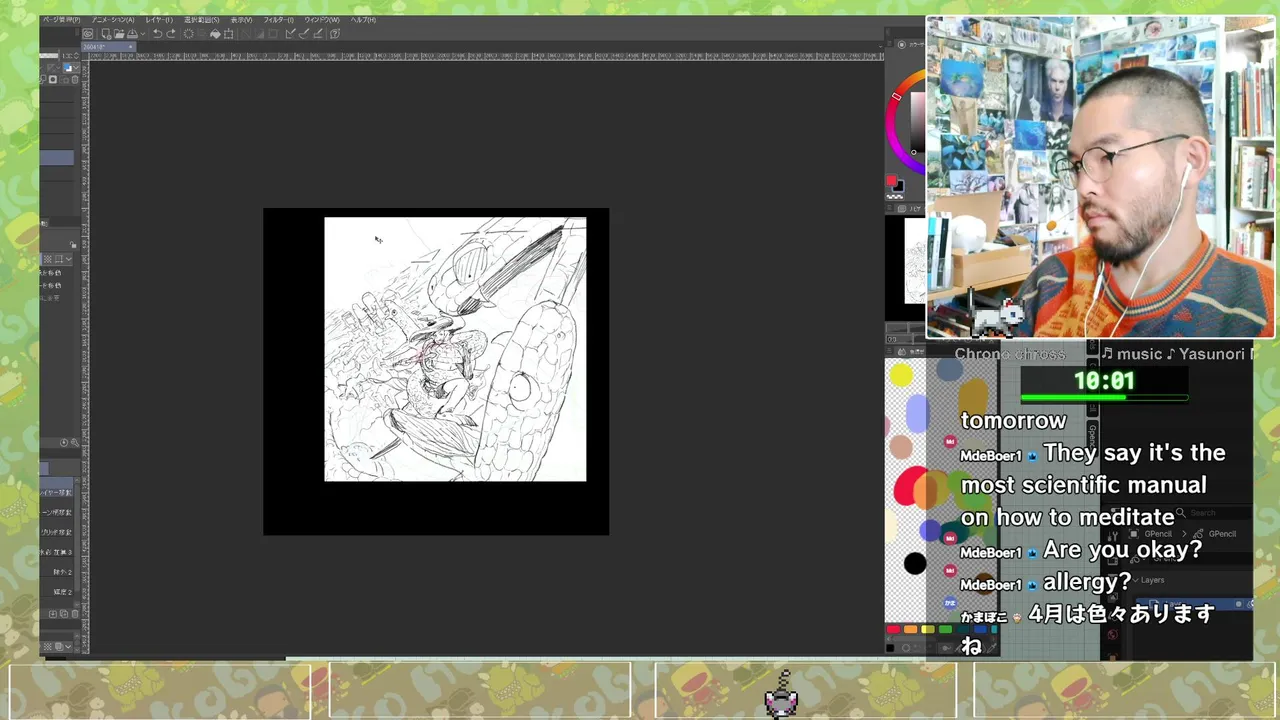Click the right GPencil breadcrumb in background window
The image size is (1280, 720).
1215,534
